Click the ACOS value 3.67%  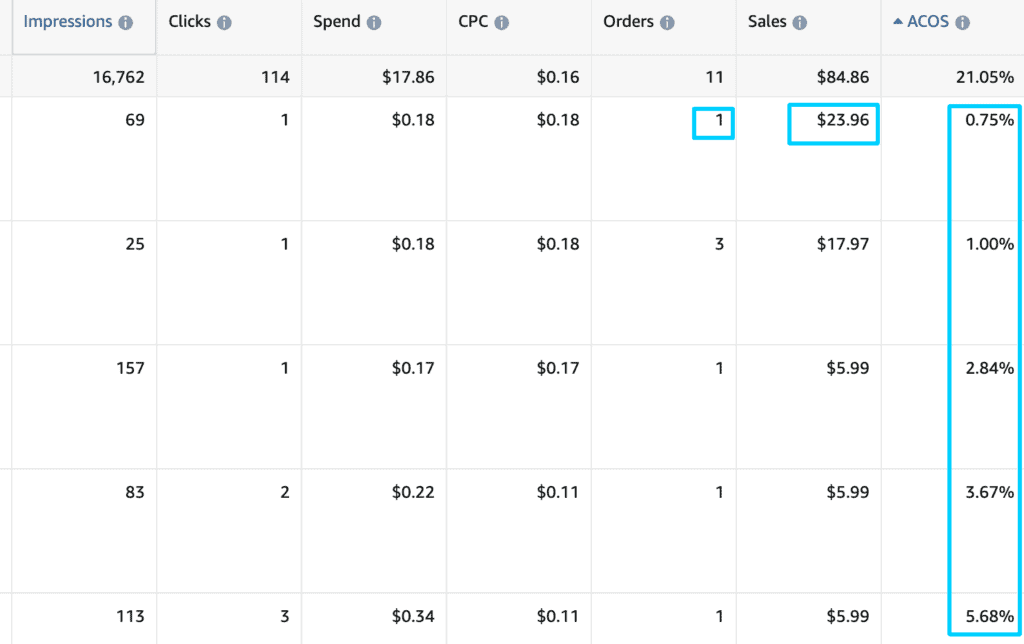tap(990, 492)
